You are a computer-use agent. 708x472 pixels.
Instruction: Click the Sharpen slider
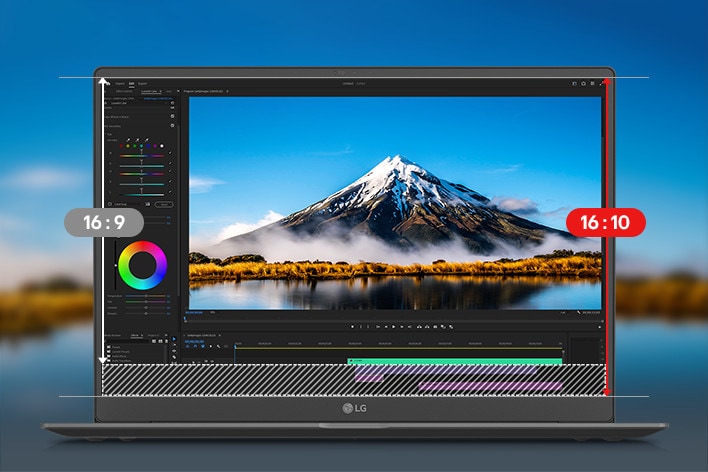145,313
